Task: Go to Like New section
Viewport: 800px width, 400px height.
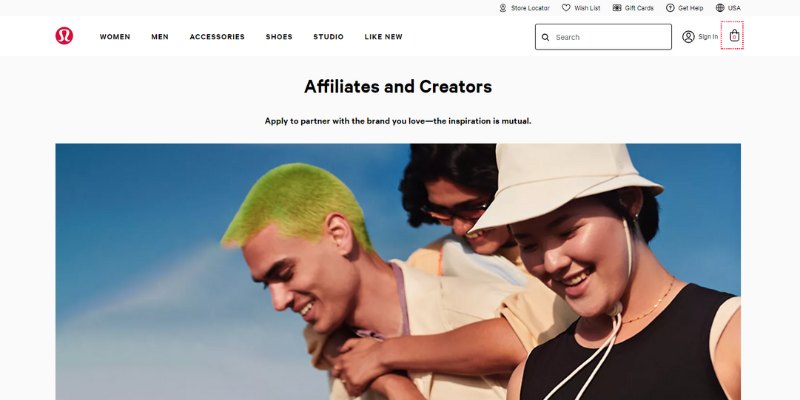Action: pos(384,37)
